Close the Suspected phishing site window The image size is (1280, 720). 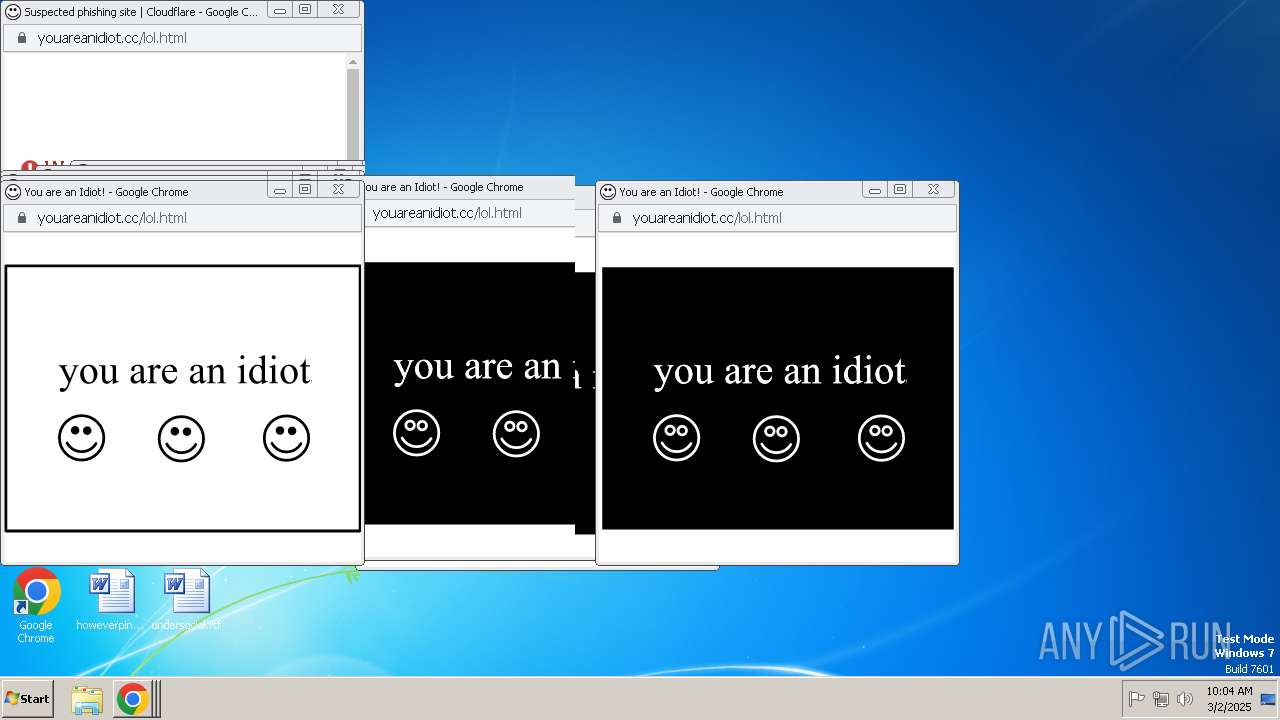click(339, 10)
